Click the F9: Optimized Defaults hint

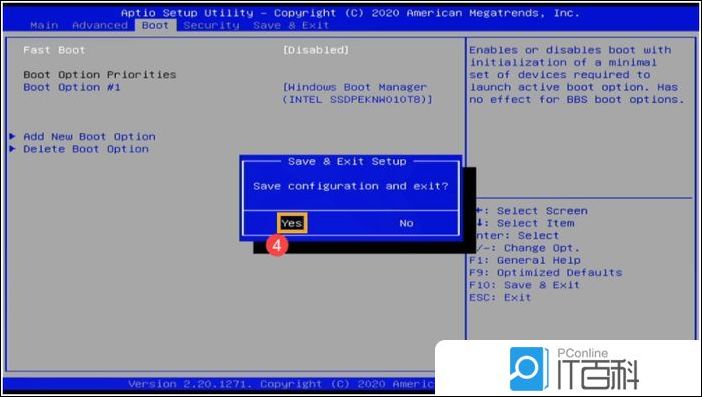545,272
